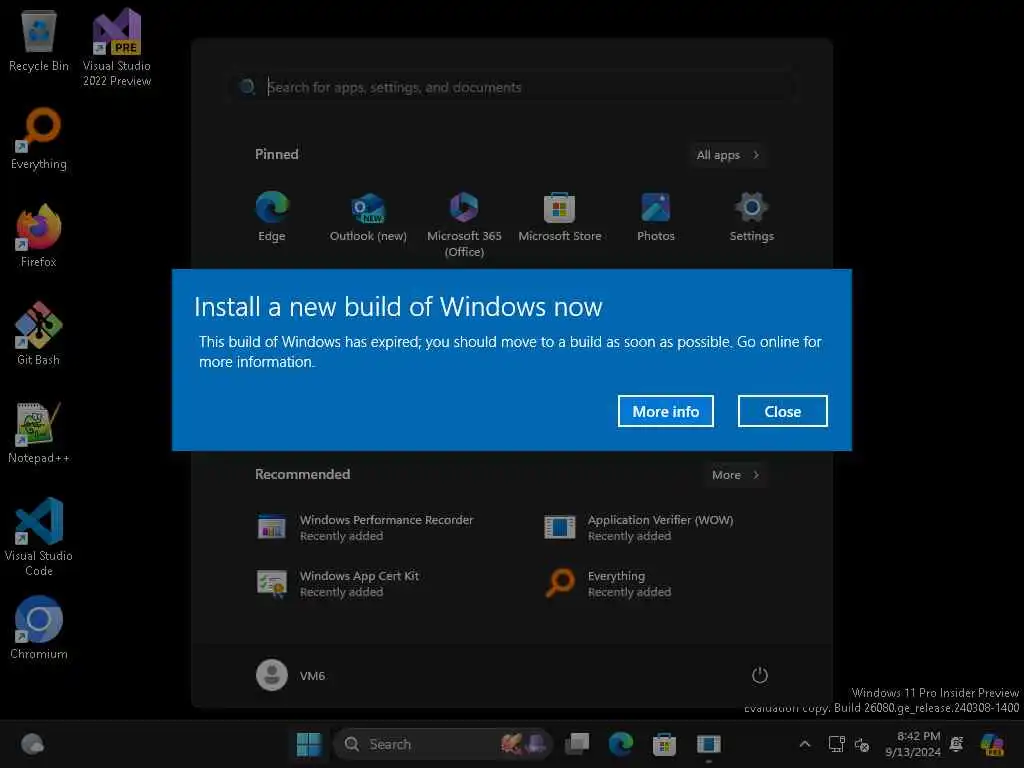Image resolution: width=1024 pixels, height=768 pixels.
Task: Open the notification bell in the tray
Action: pos(957,744)
